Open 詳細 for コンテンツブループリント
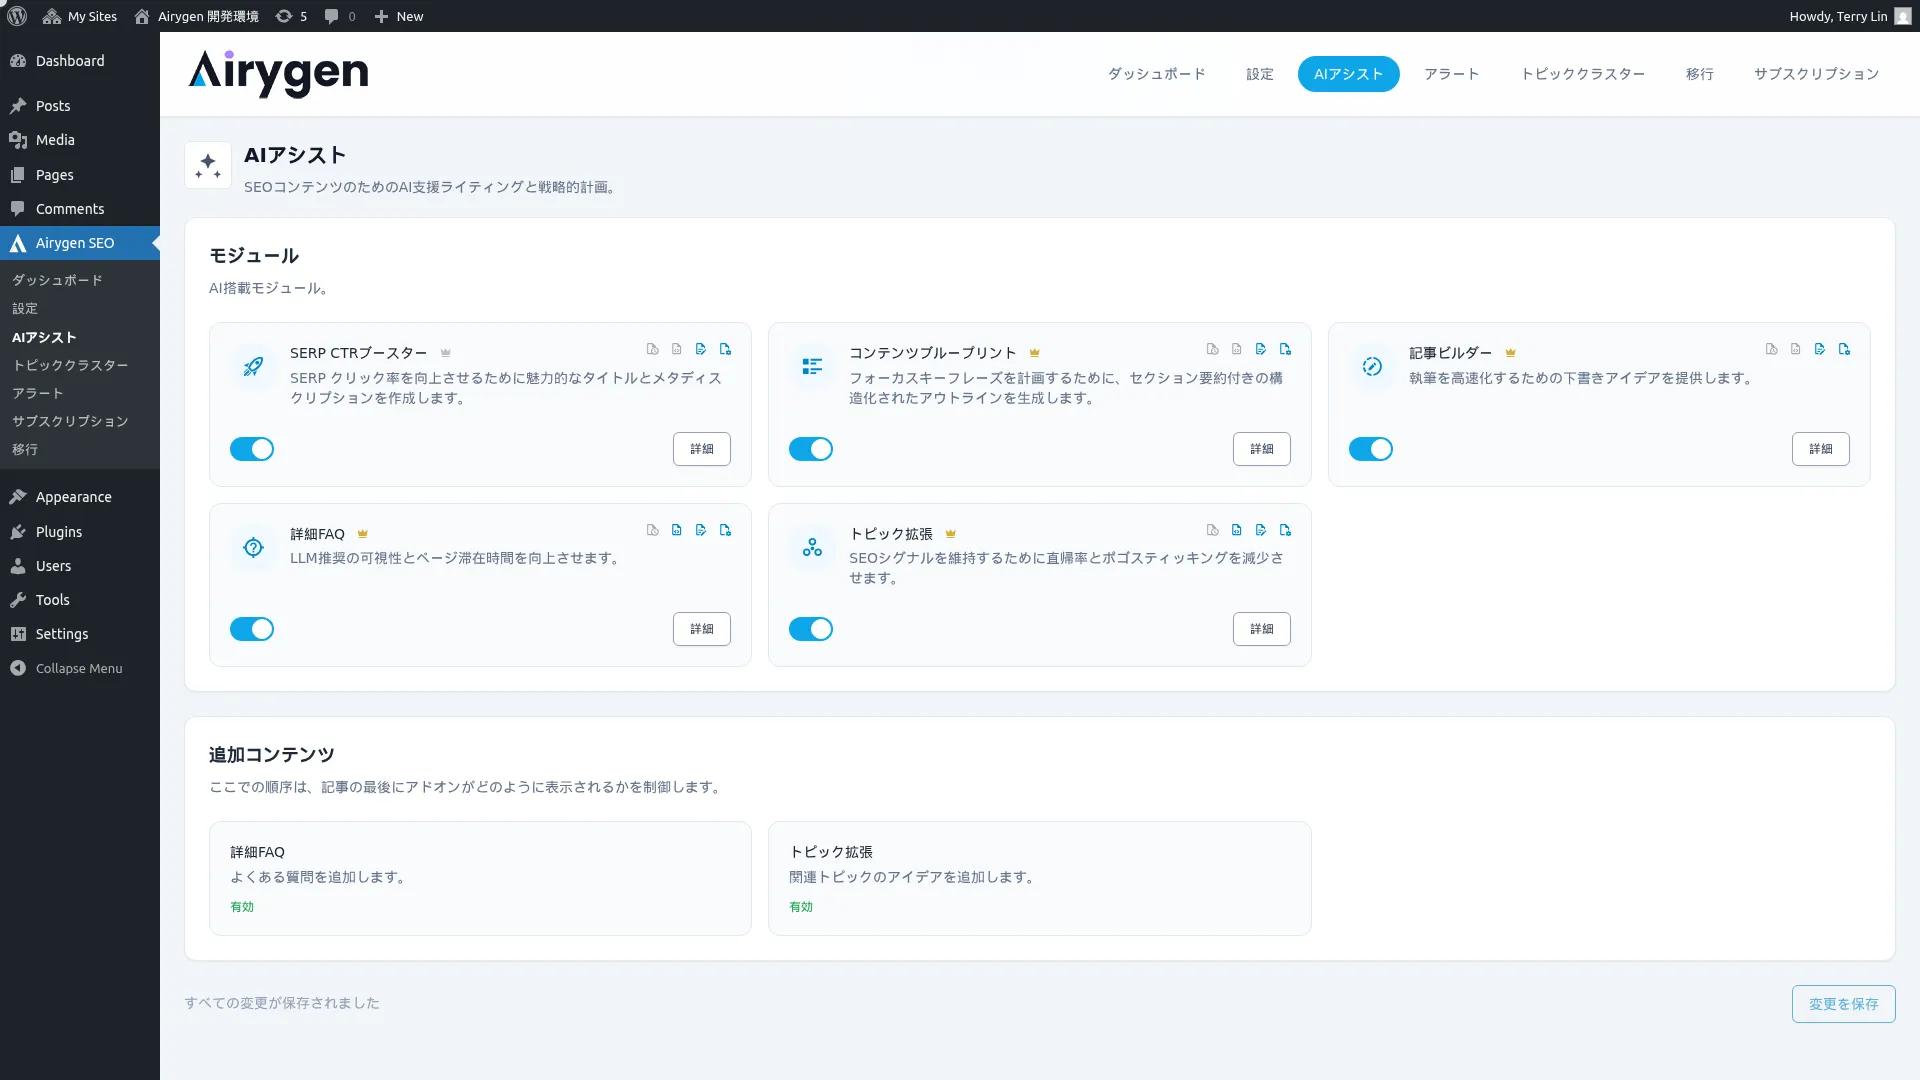The height and width of the screenshot is (1080, 1920). point(1262,449)
